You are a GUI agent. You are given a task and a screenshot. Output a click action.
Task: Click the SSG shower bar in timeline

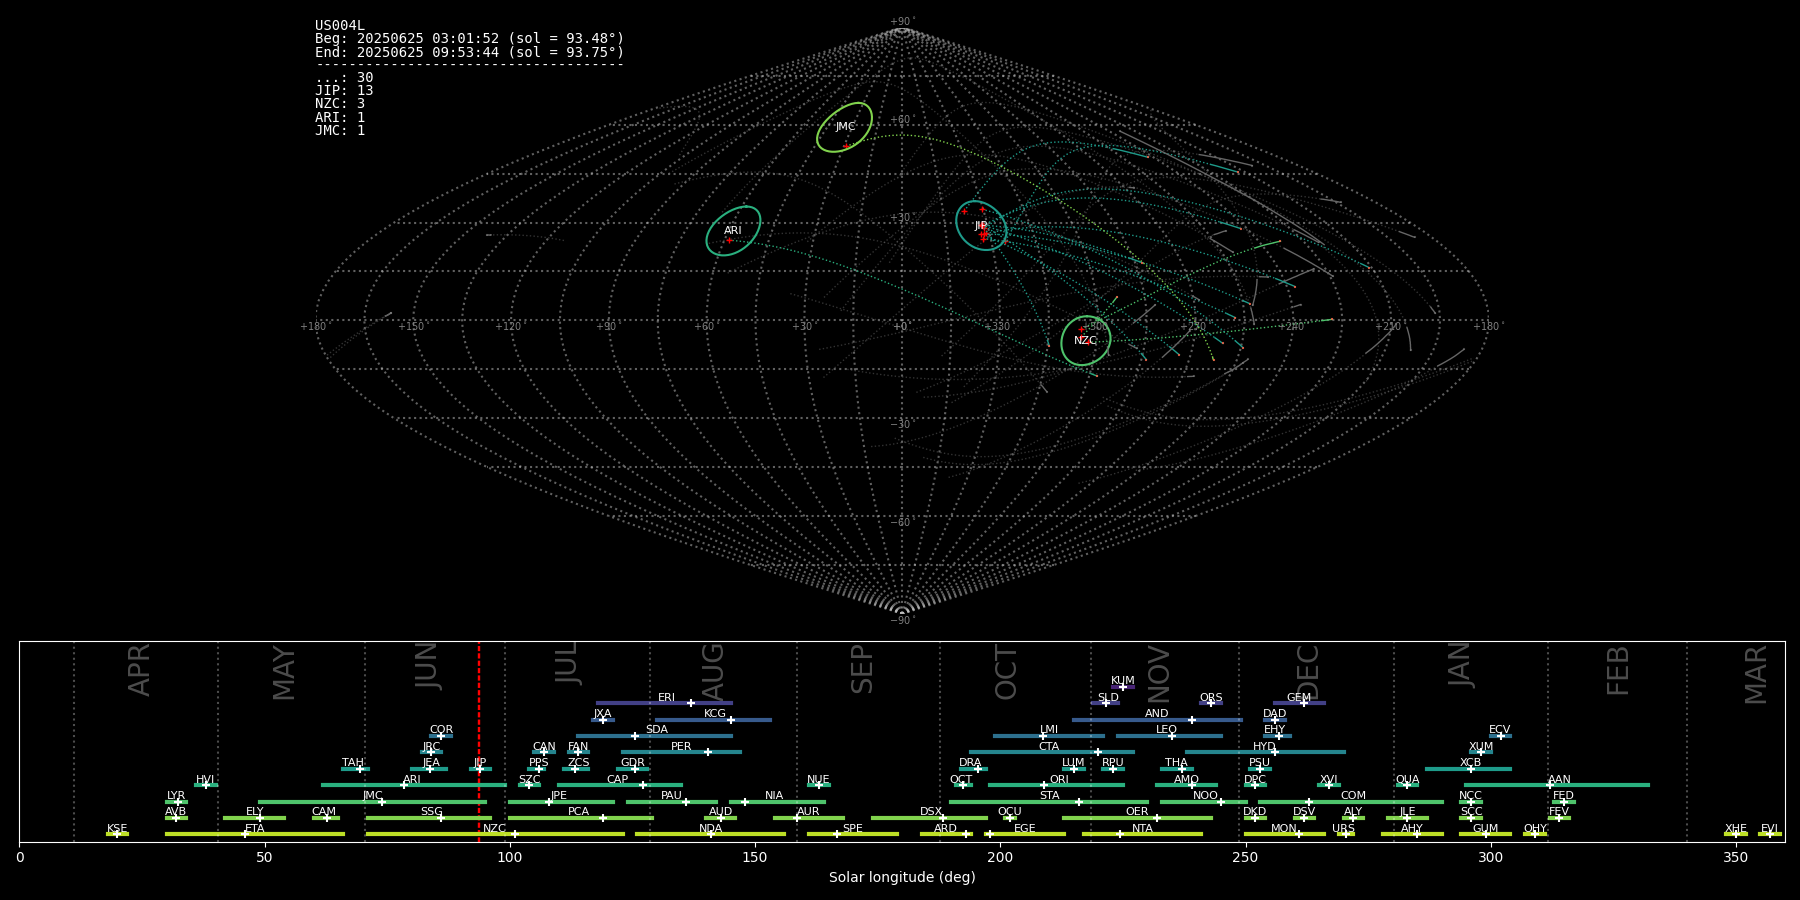pyautogui.click(x=428, y=818)
